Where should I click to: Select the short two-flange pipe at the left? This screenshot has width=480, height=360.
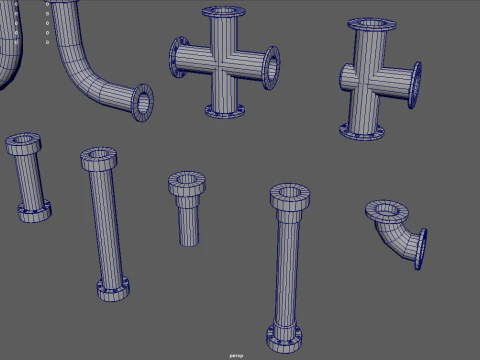(28, 177)
